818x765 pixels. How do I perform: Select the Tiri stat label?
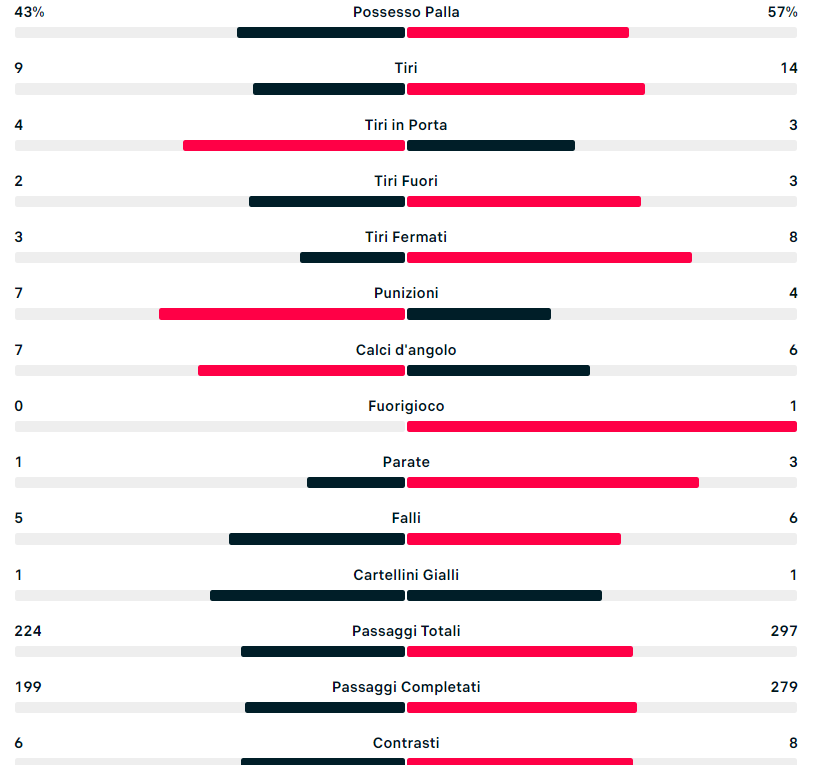click(x=406, y=68)
